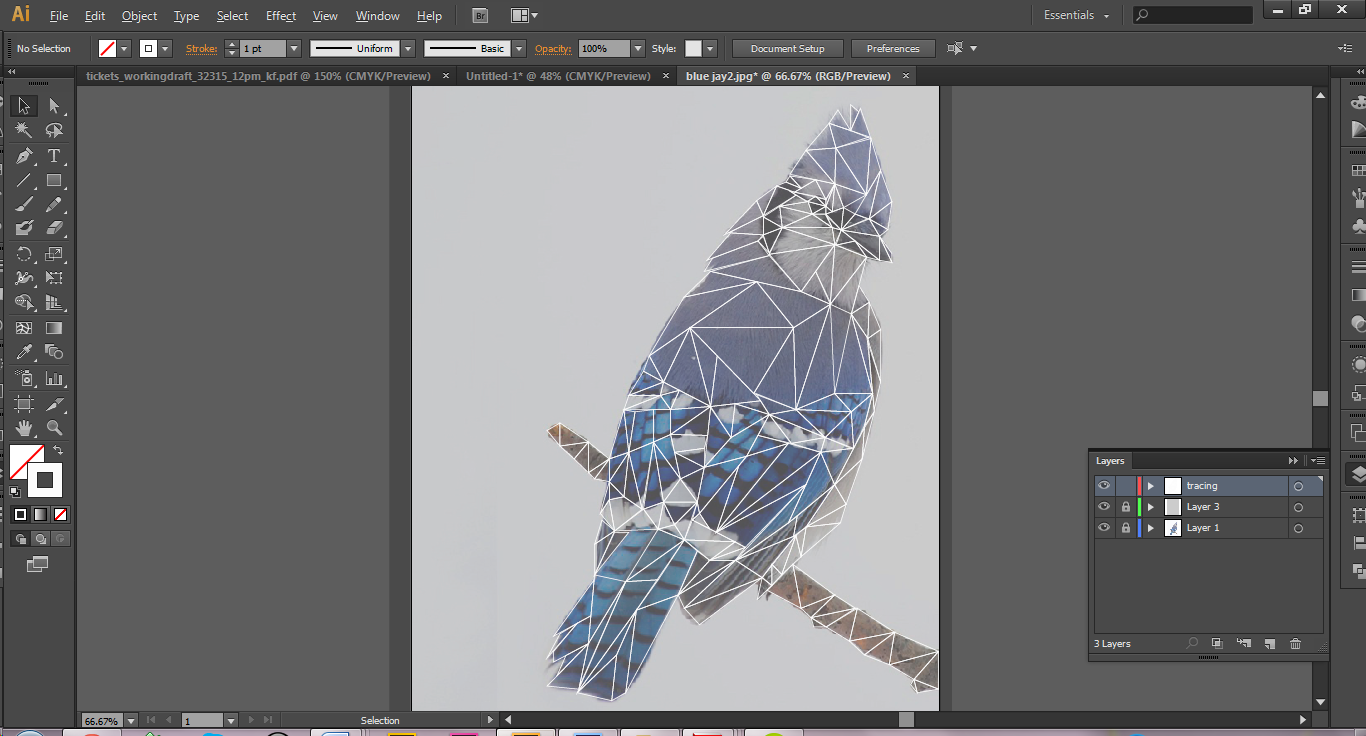Hide the tracing layer
This screenshot has height=736, width=1366.
point(1104,485)
